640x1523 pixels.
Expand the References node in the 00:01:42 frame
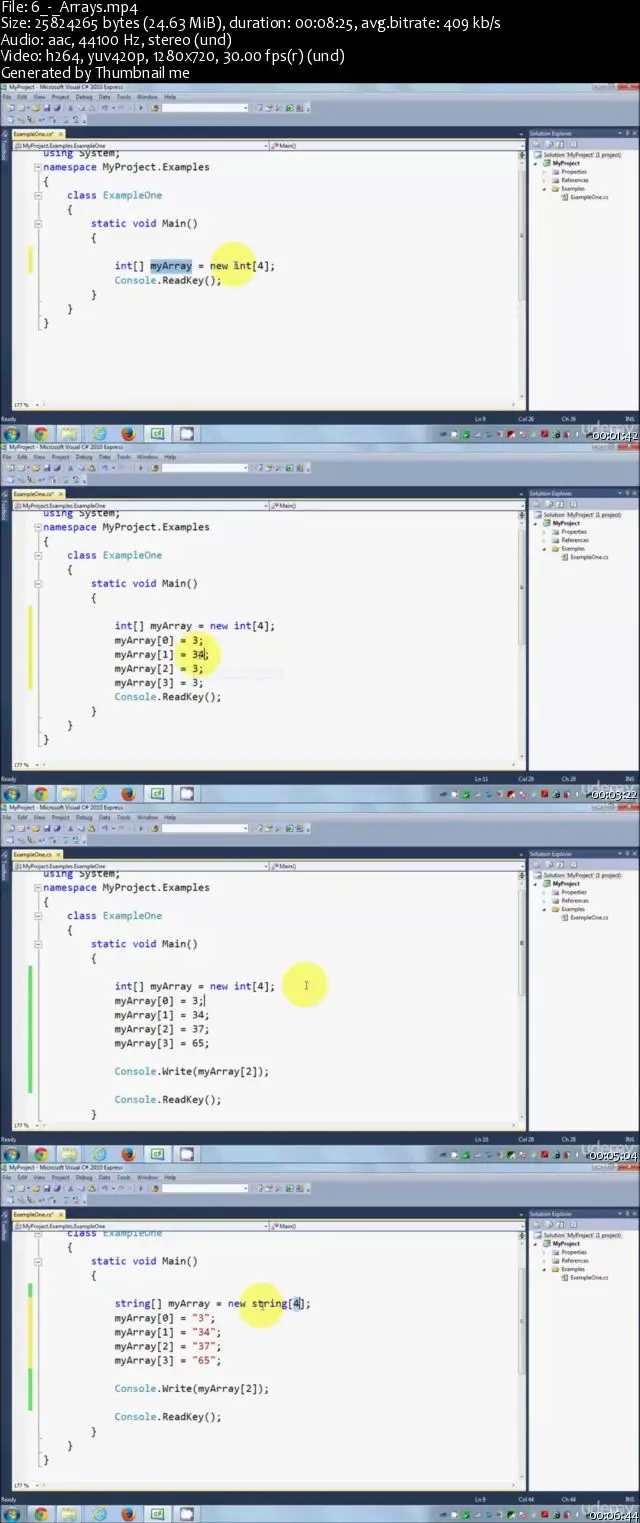coord(544,180)
